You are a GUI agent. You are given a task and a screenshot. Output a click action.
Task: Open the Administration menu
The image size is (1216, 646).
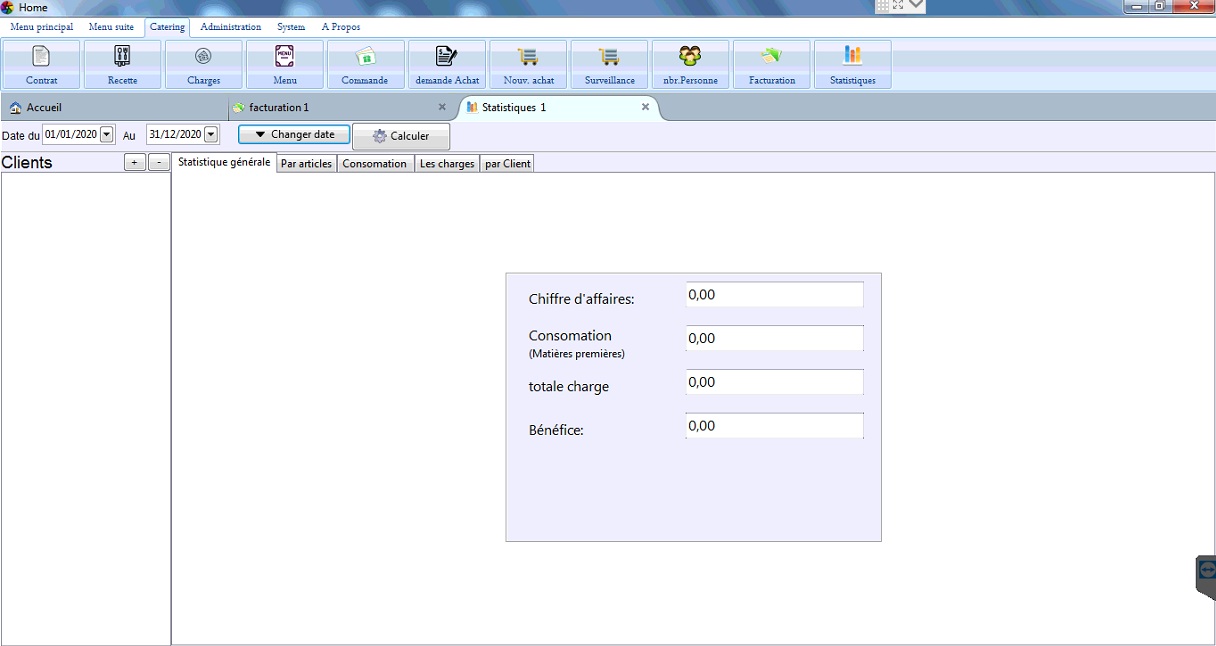tap(230, 27)
